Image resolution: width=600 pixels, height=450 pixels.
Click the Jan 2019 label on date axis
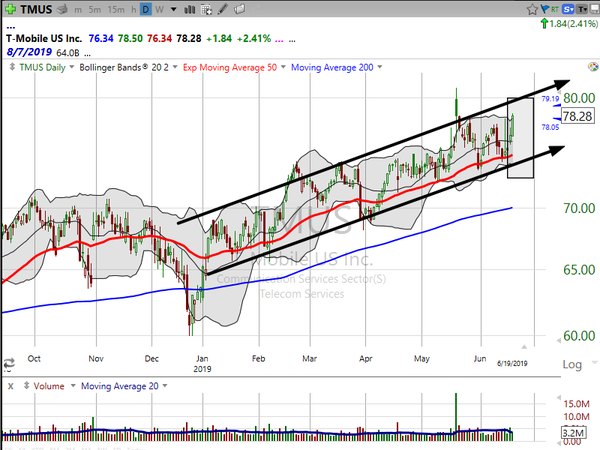coord(202,364)
